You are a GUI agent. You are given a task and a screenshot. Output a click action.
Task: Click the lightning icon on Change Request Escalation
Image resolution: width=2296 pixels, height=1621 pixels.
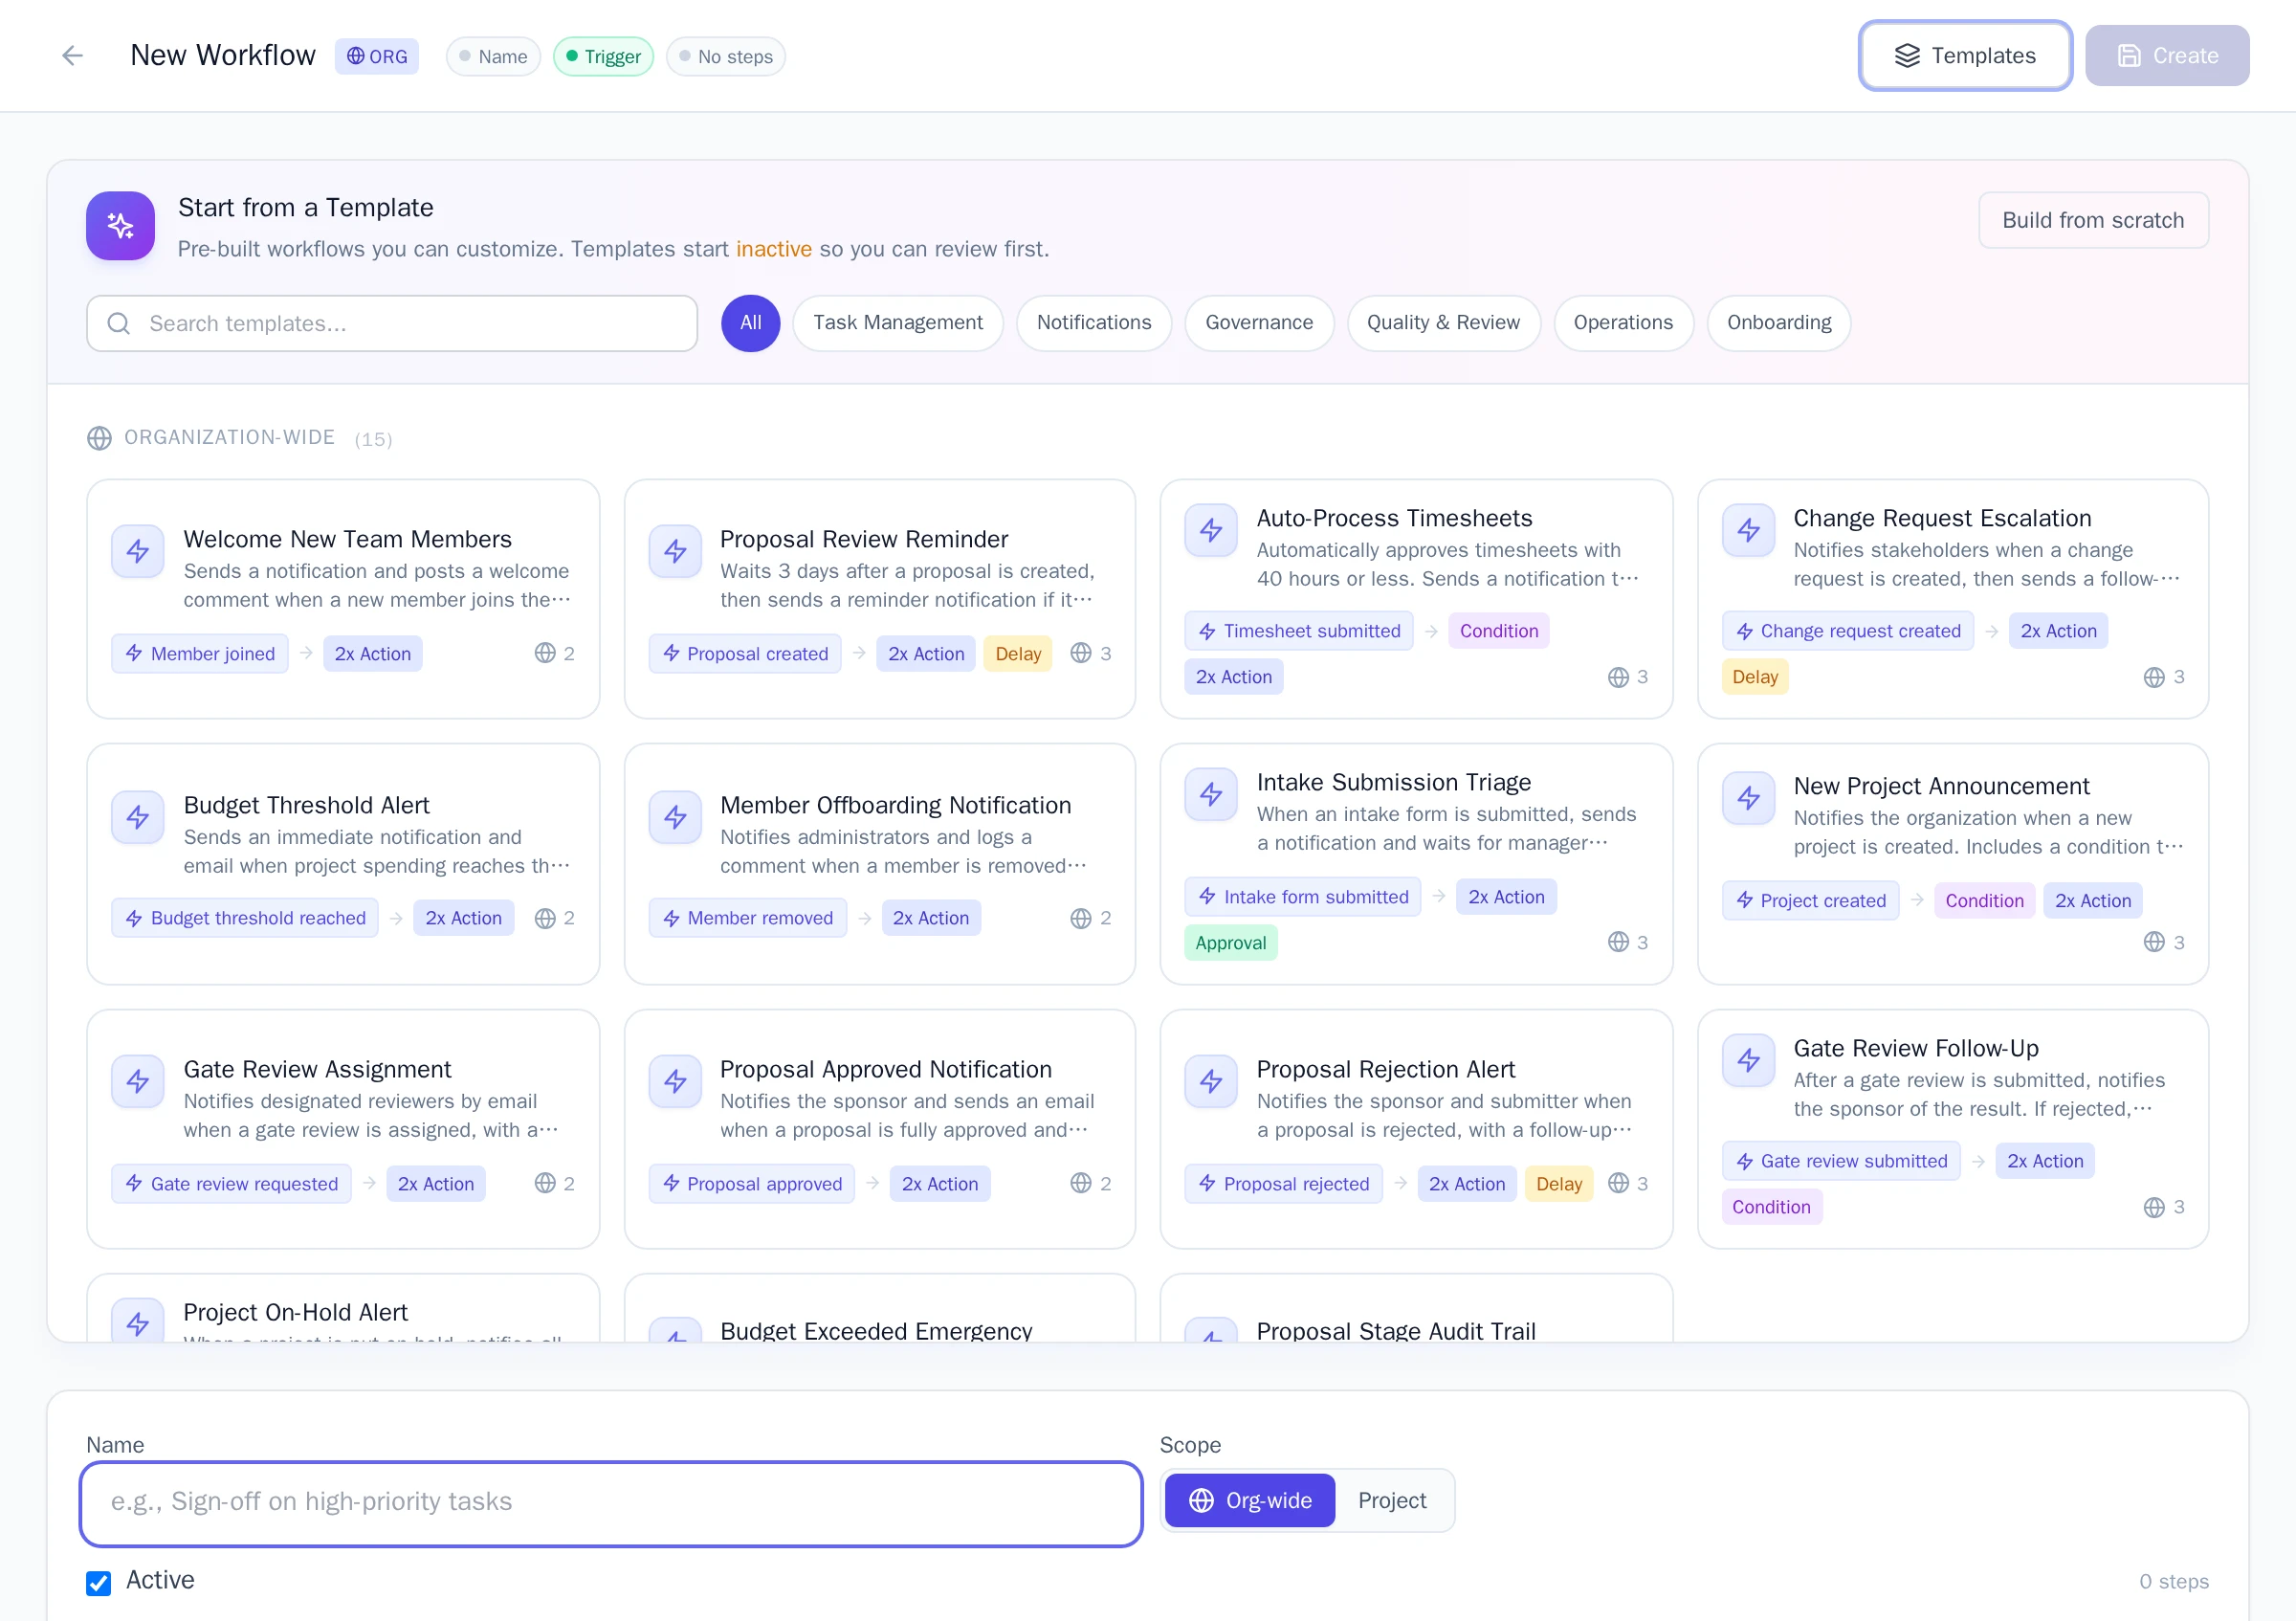[1748, 530]
